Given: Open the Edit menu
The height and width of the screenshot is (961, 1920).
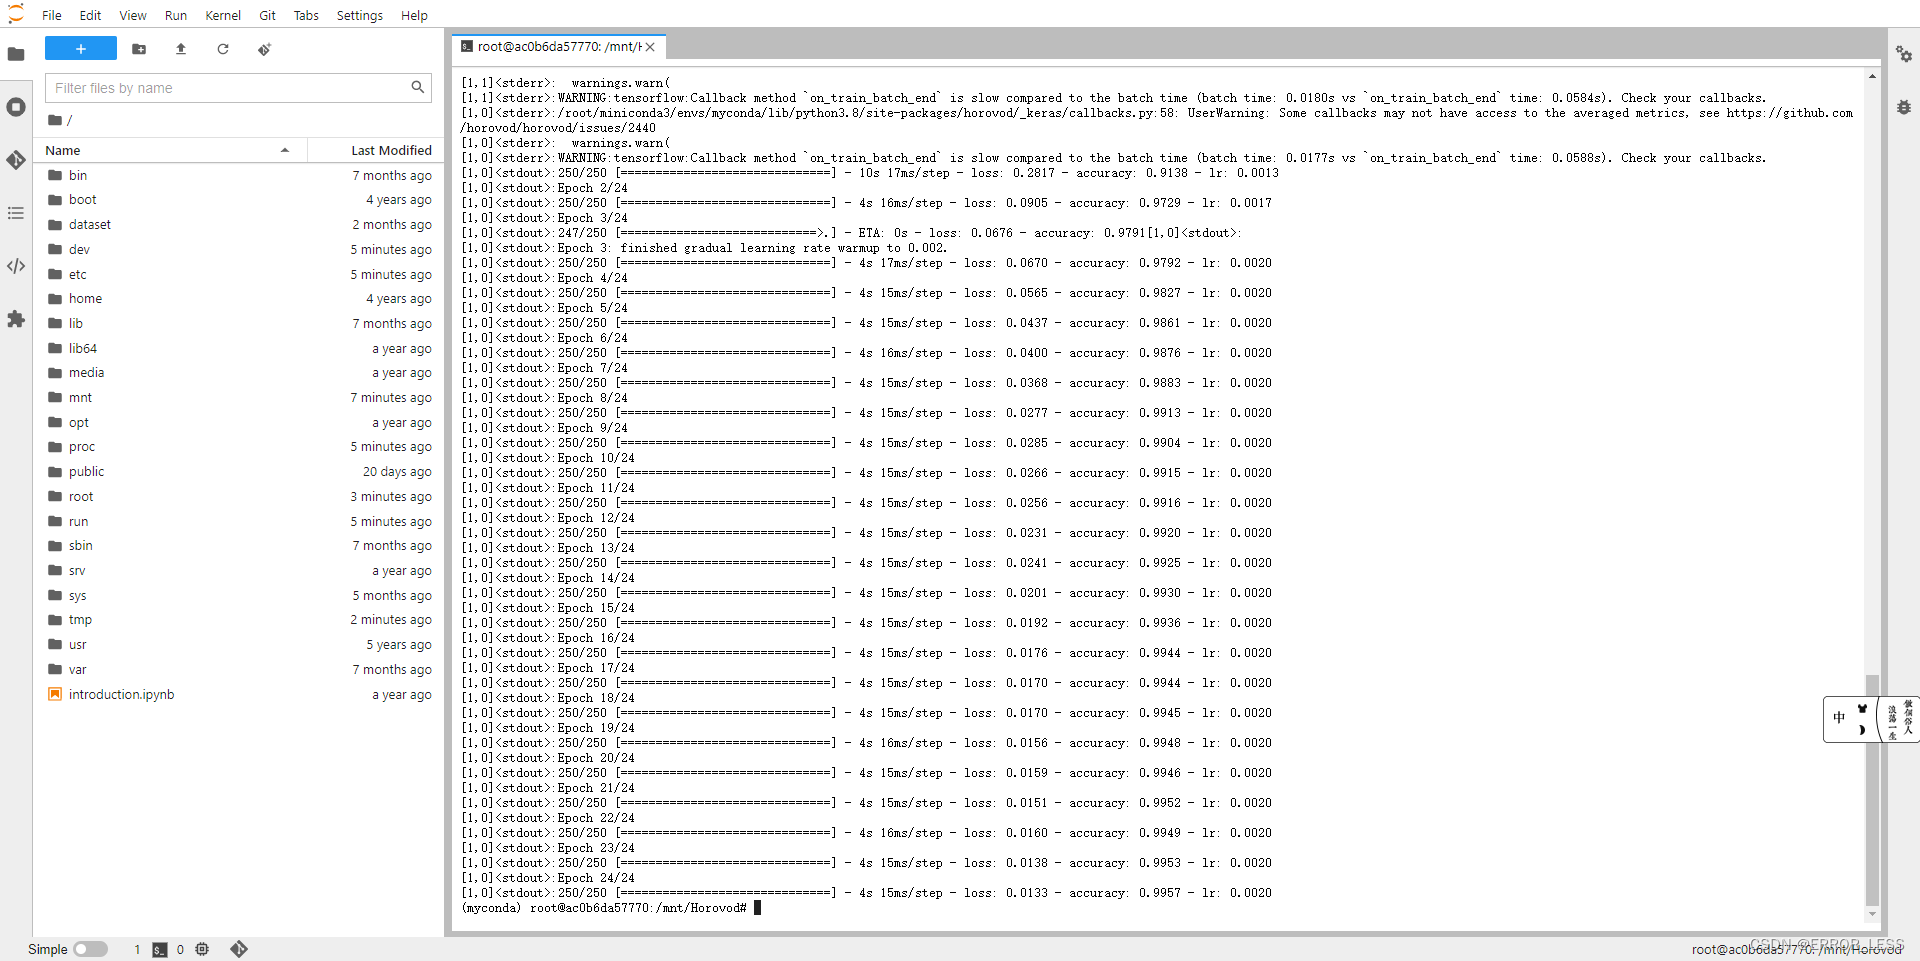Looking at the screenshot, I should (x=90, y=15).
